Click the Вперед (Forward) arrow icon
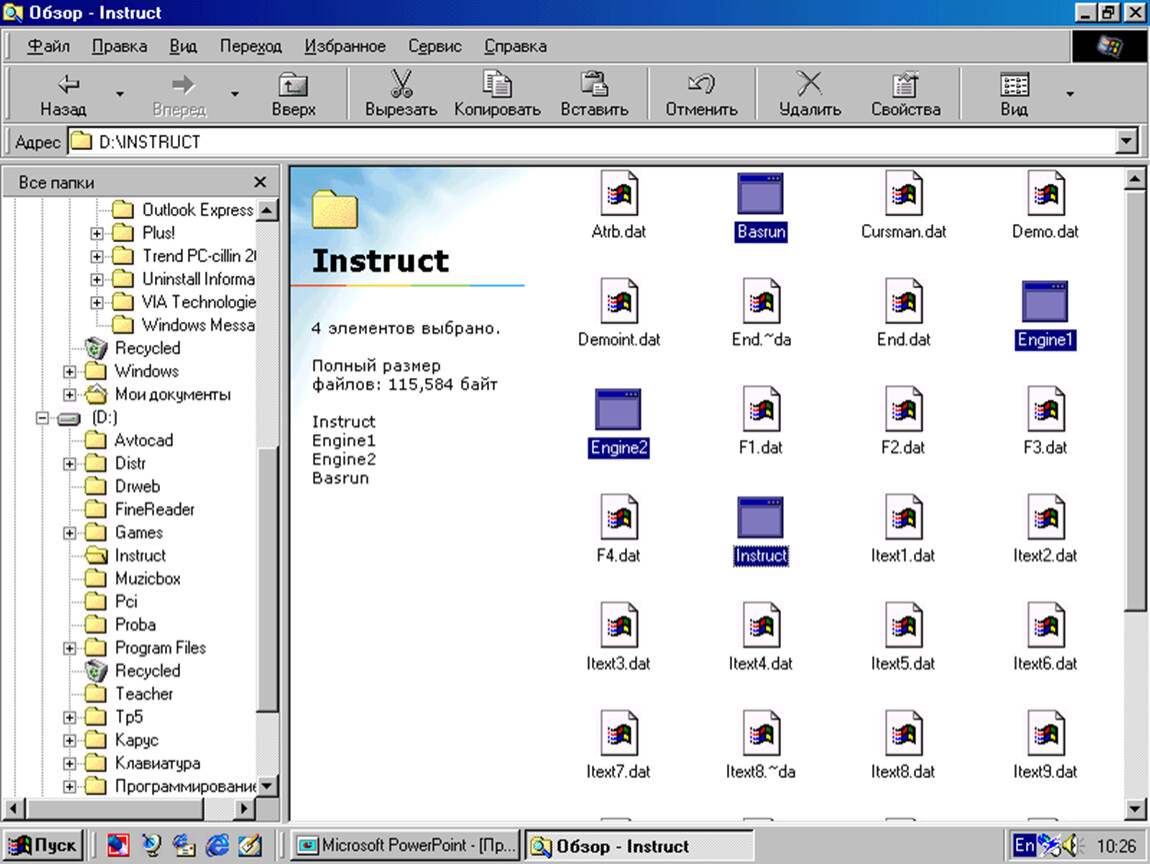This screenshot has width=1150, height=864. tap(182, 84)
